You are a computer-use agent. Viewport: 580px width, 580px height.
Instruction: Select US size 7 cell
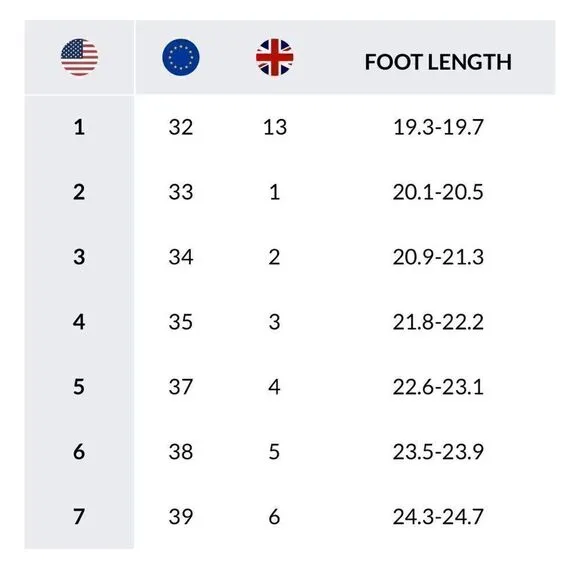coord(79,516)
